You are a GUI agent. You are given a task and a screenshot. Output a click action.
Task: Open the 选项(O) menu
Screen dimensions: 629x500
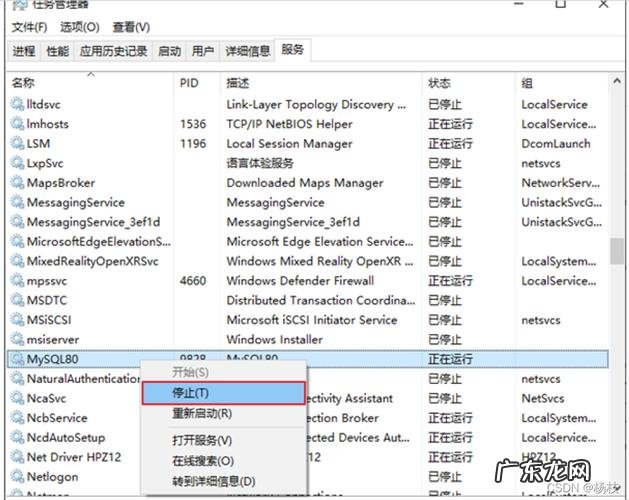[x=79, y=27]
